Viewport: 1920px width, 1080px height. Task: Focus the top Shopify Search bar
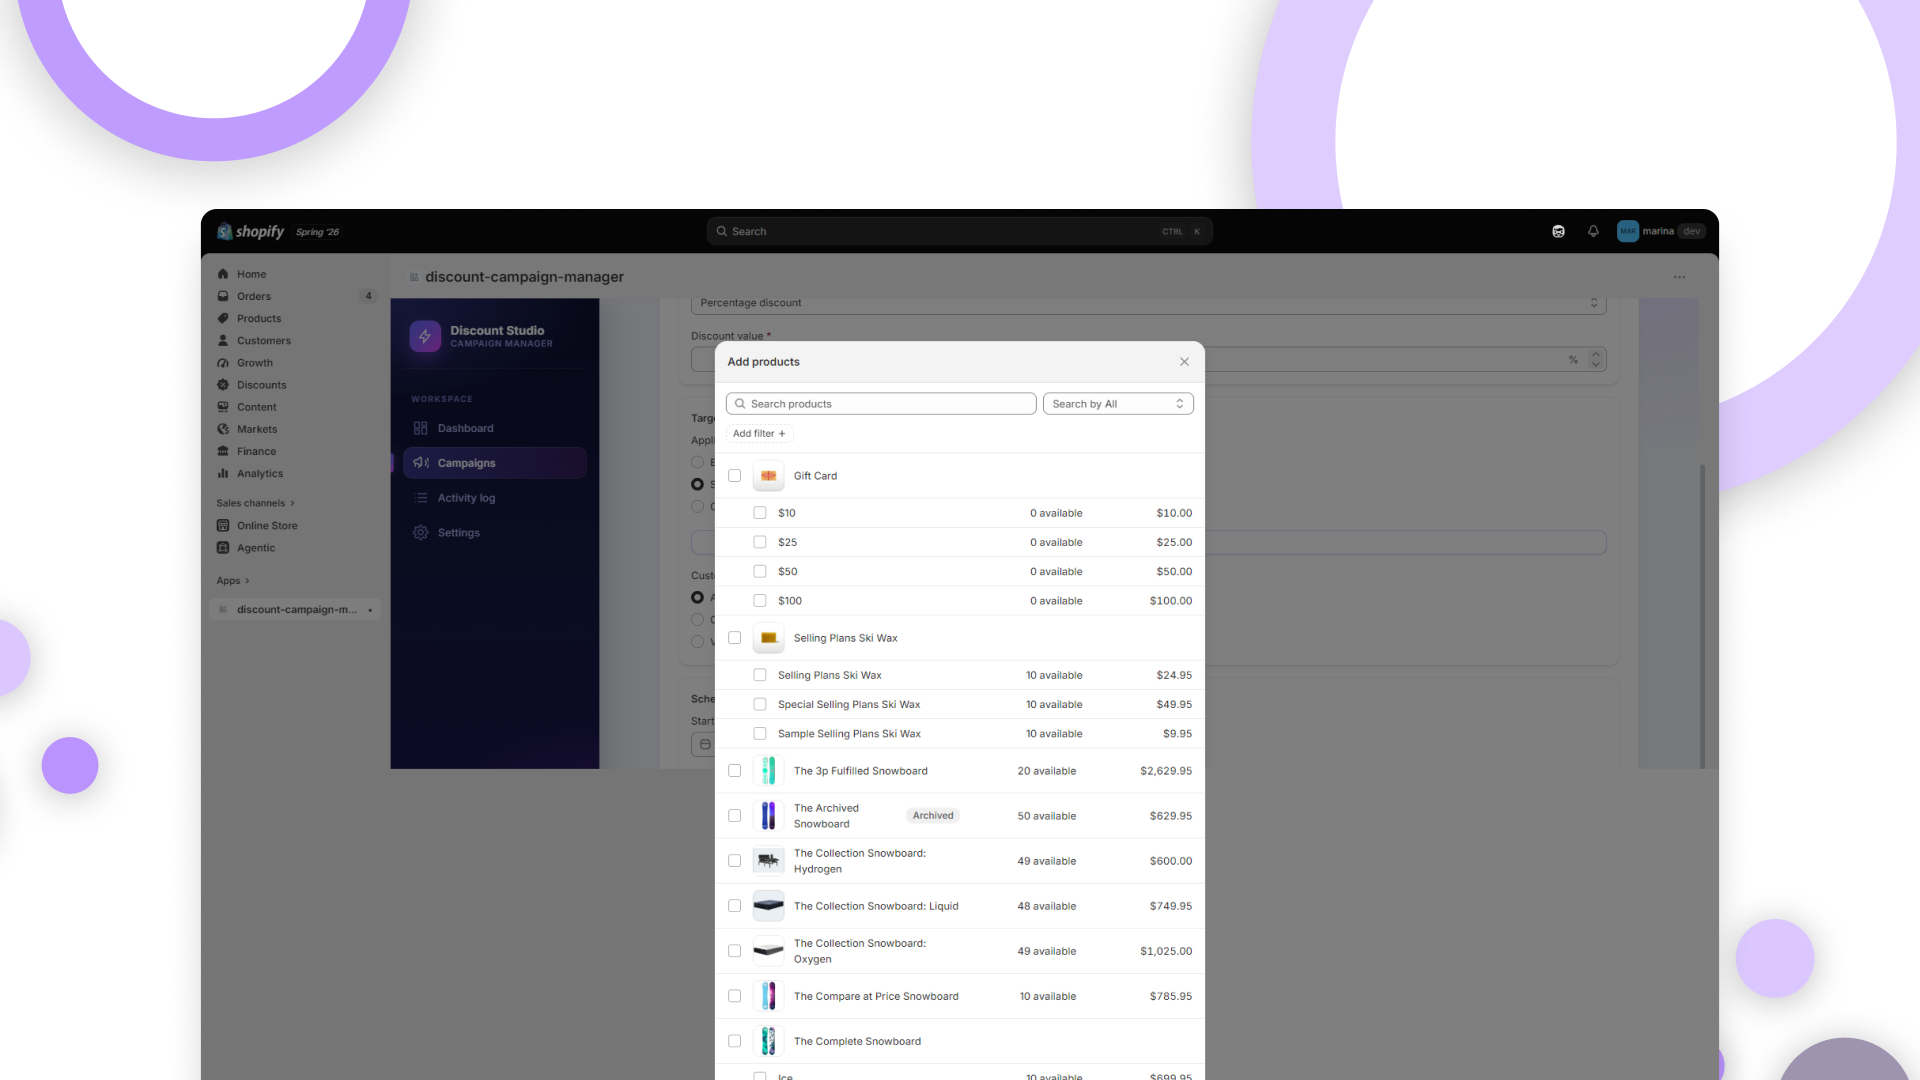click(960, 231)
